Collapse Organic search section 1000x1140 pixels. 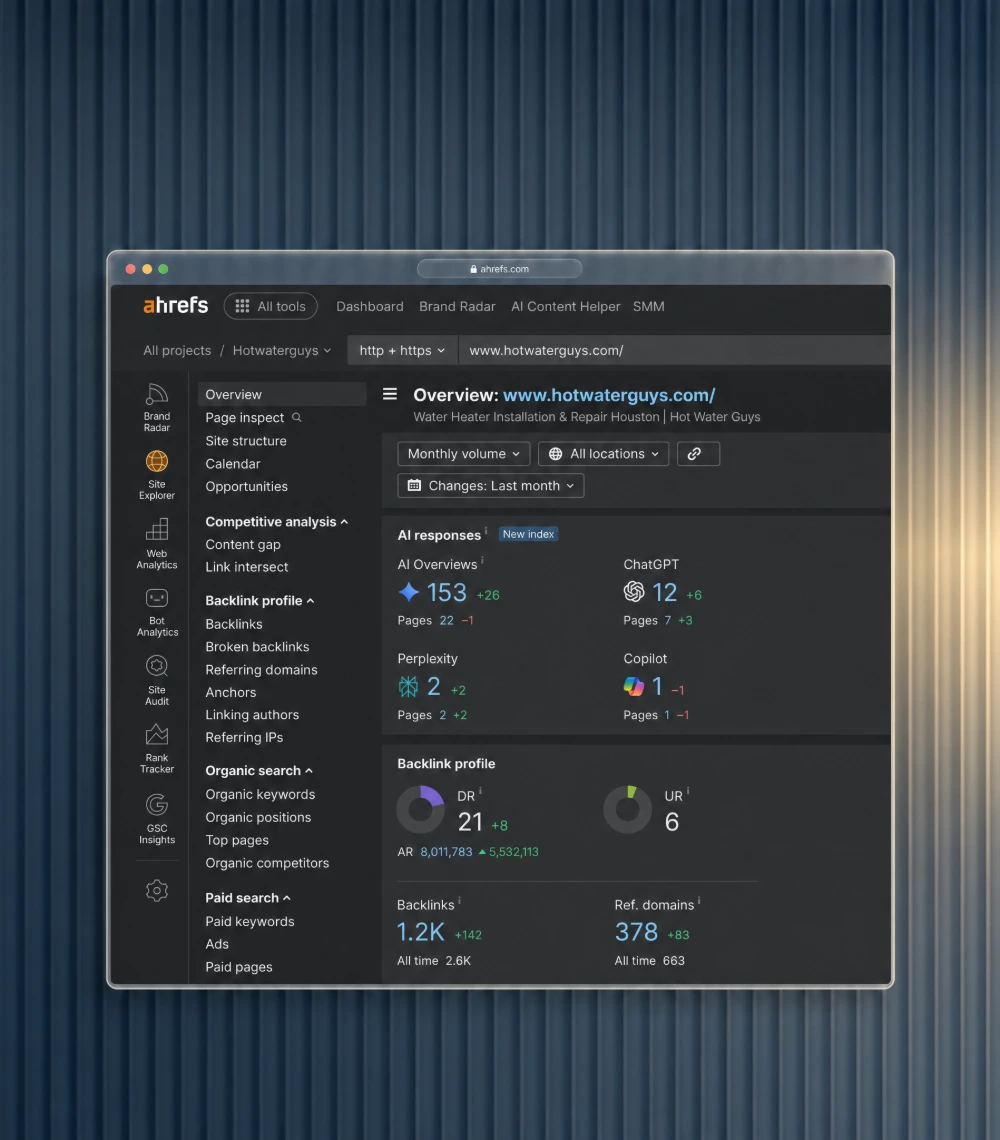(x=259, y=771)
